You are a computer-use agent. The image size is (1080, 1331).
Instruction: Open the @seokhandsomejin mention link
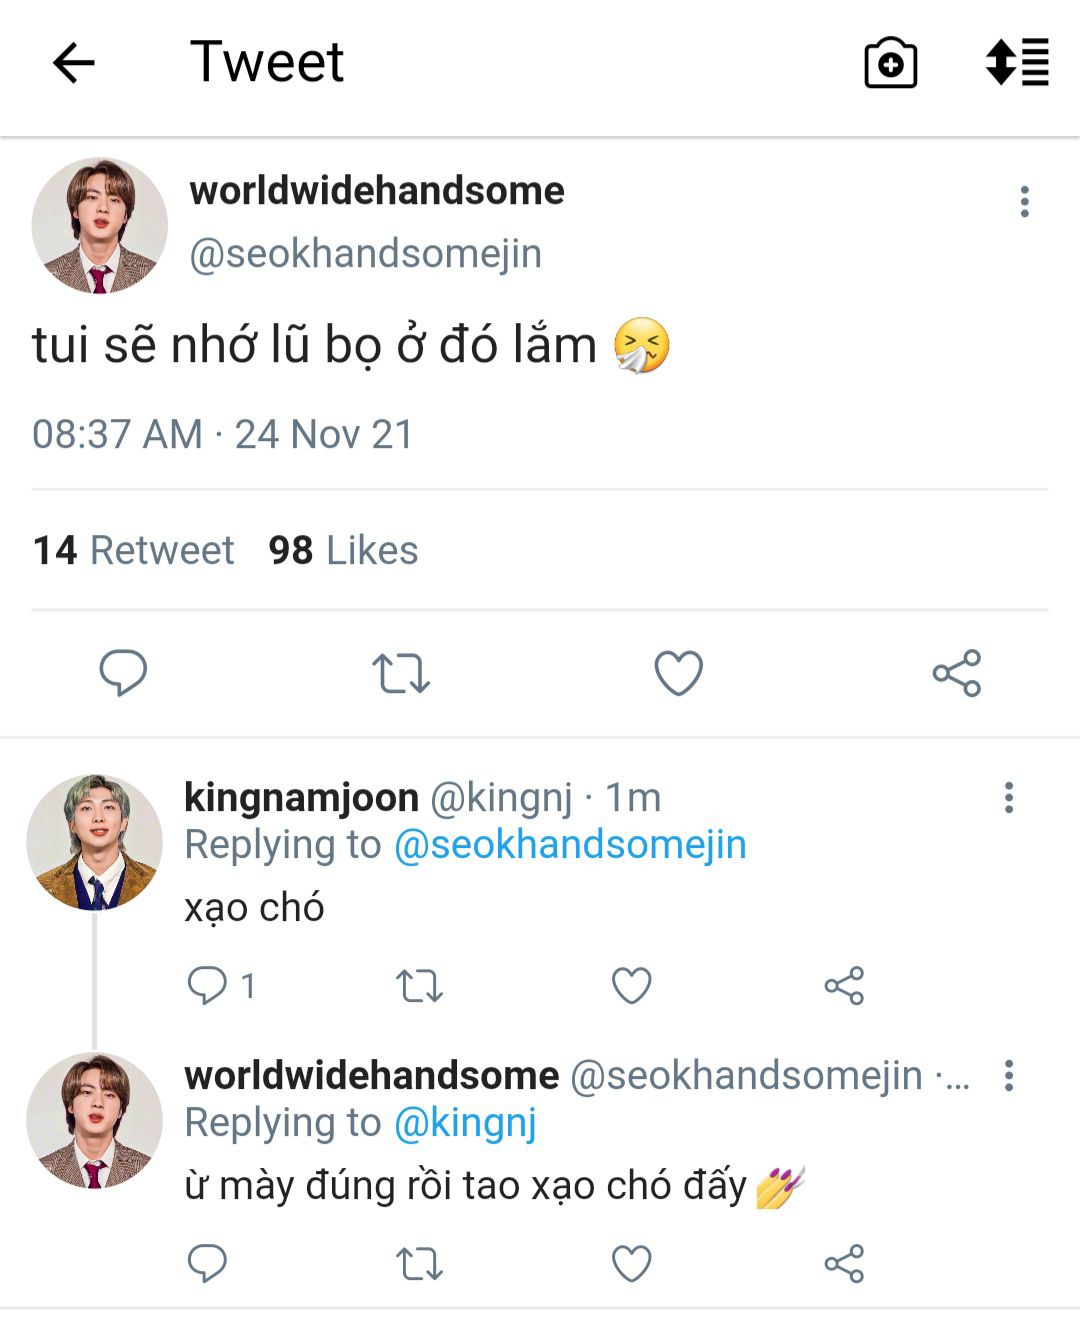tap(570, 845)
